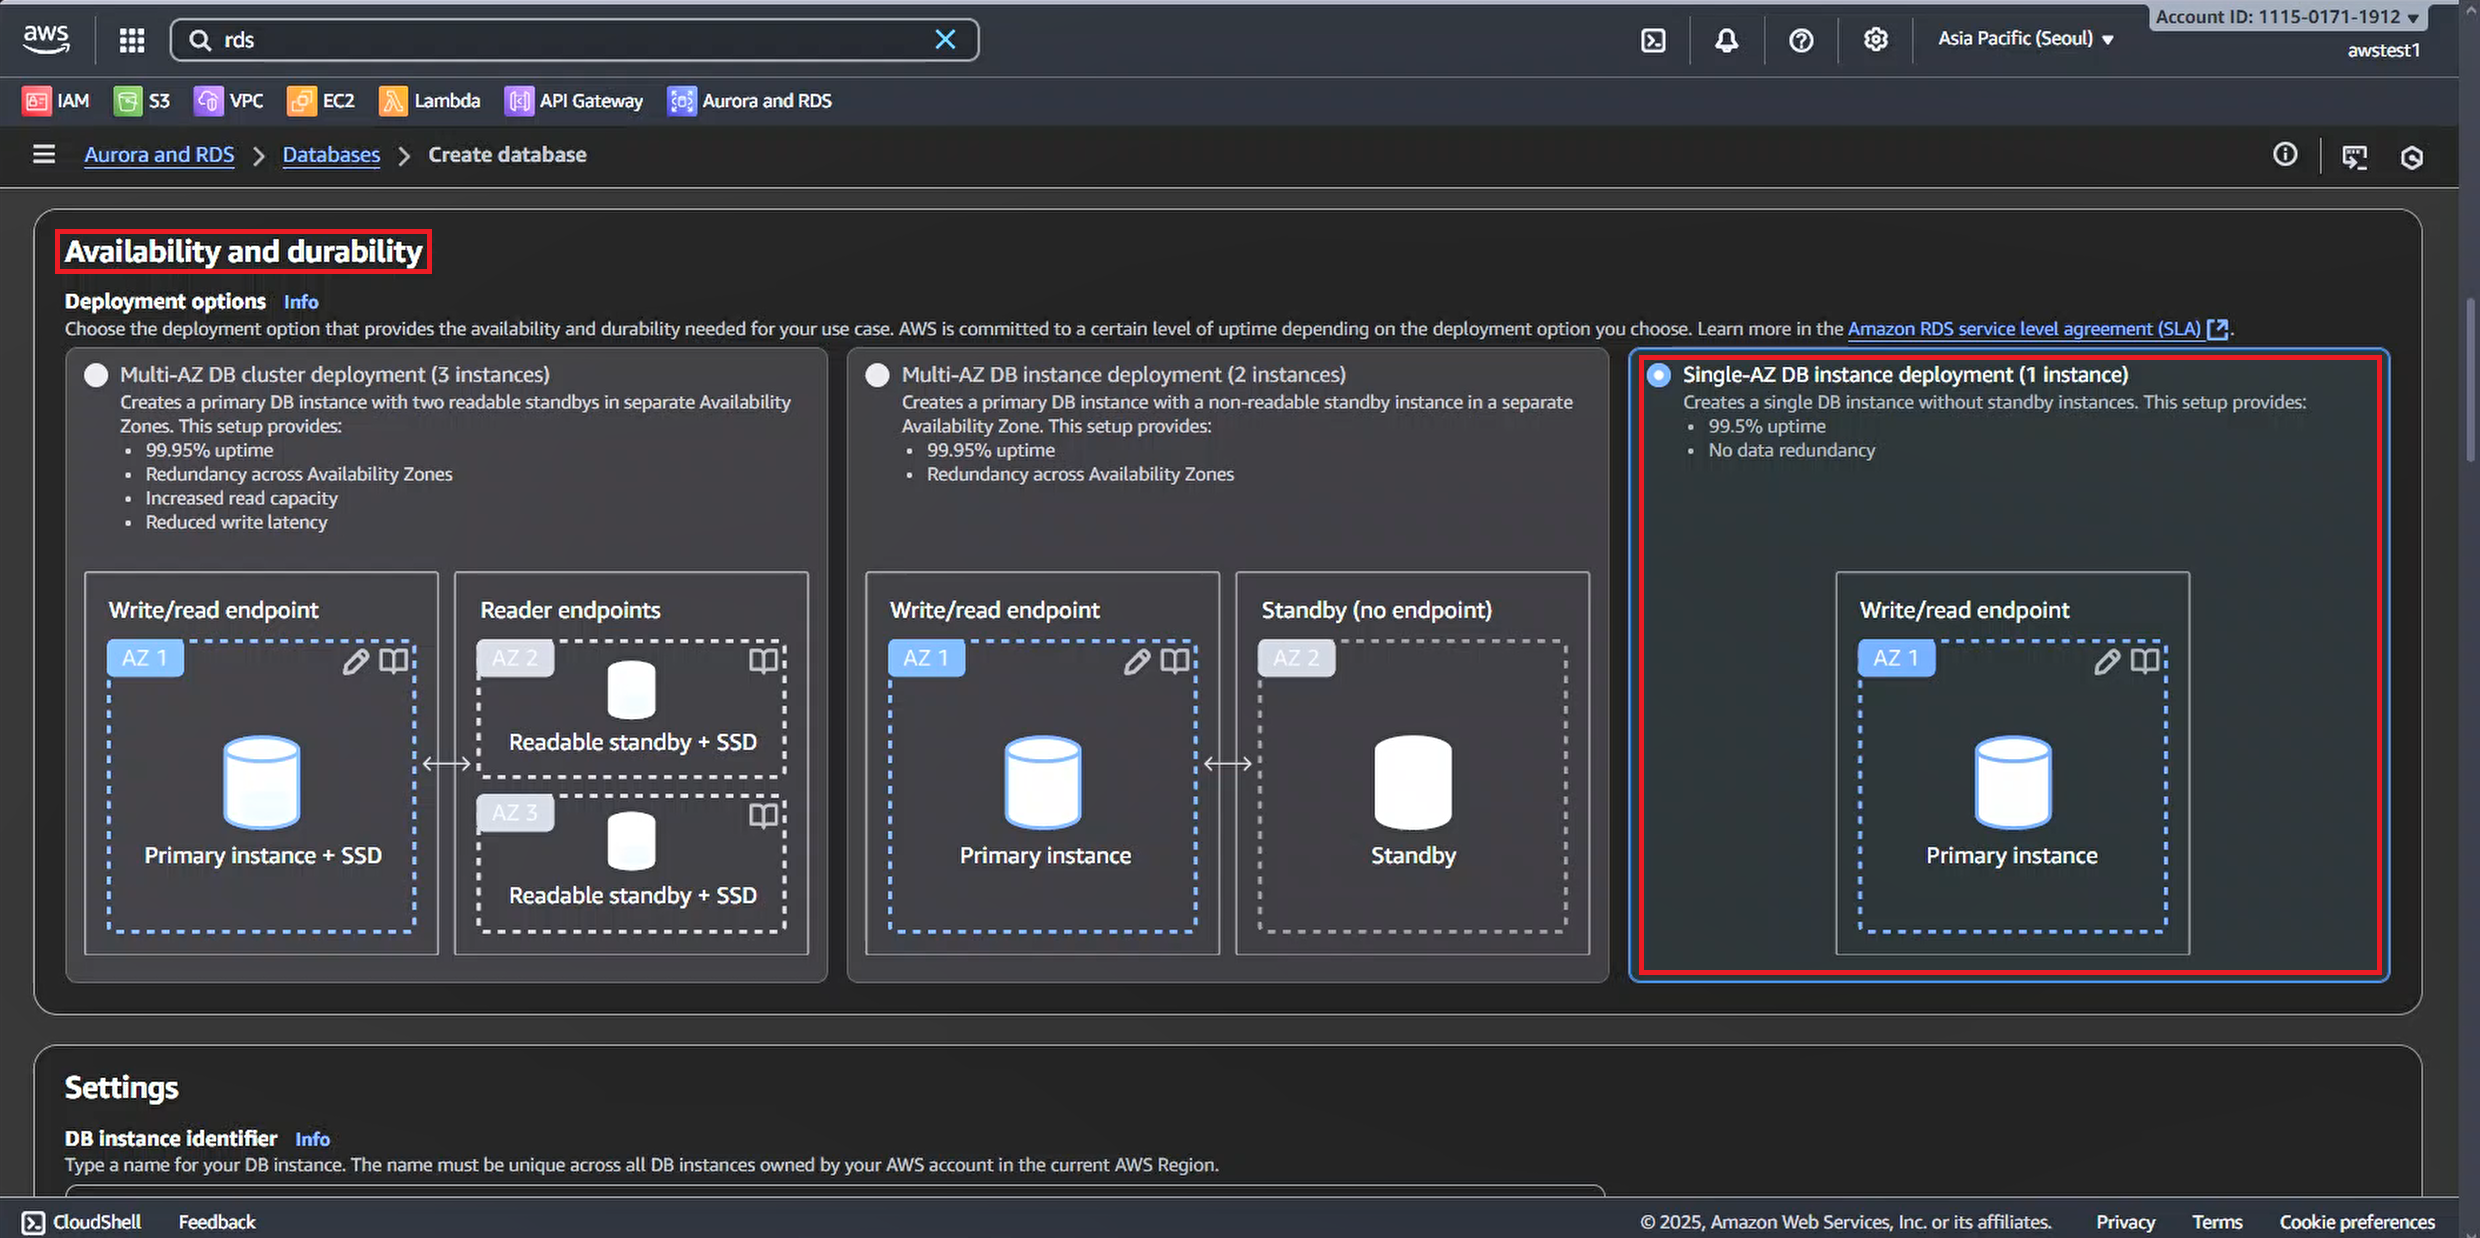Open the notifications bell
This screenshot has width=2480, height=1238.
point(1726,40)
